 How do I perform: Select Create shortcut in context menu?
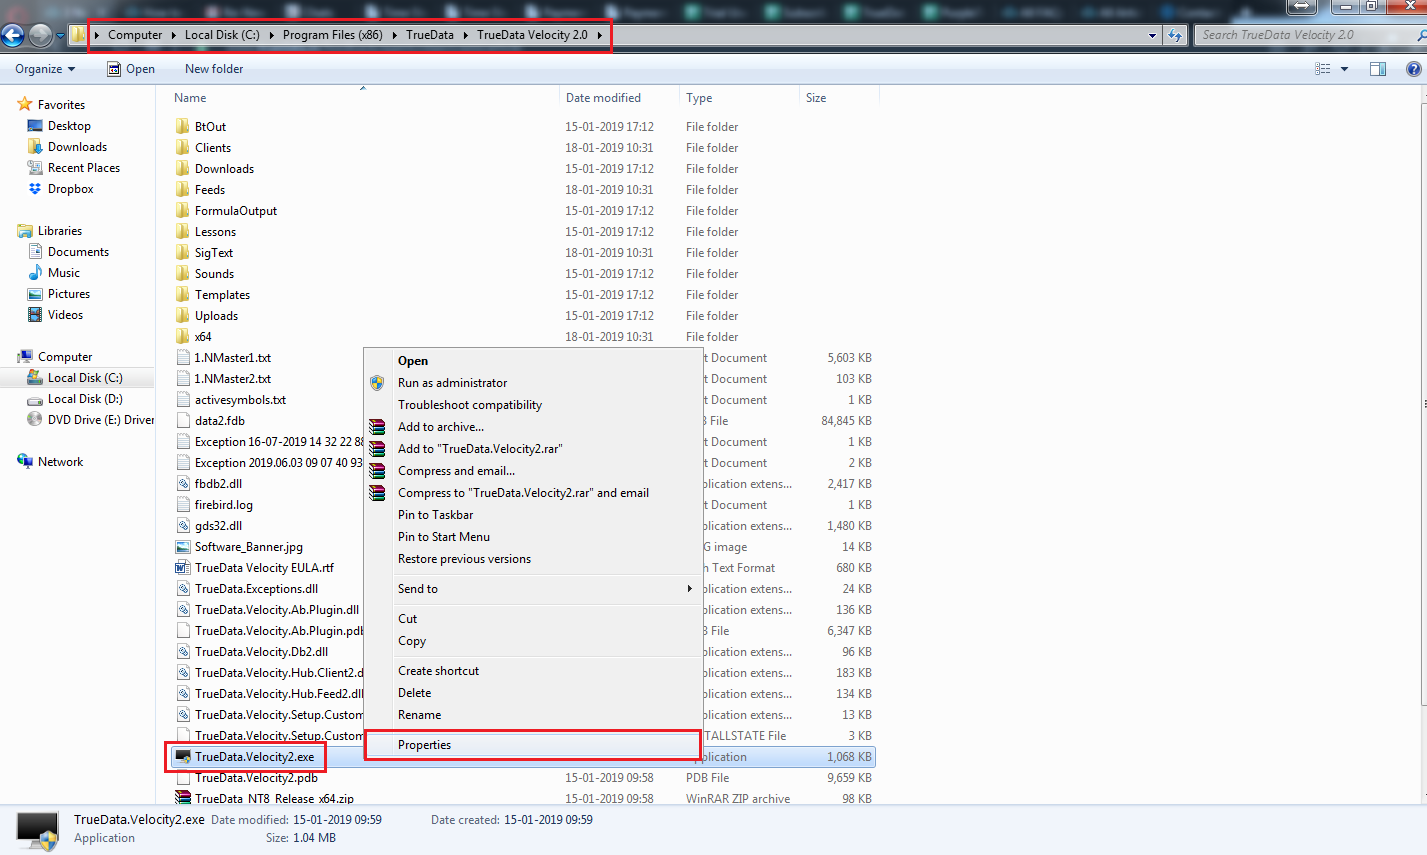[532, 671]
